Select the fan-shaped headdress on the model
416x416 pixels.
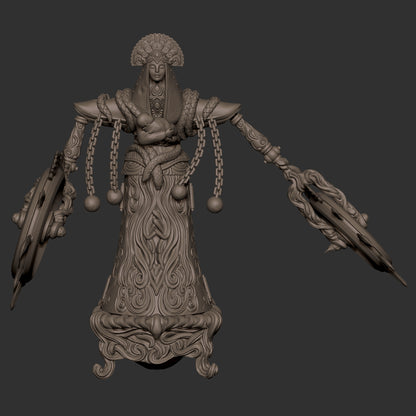(157, 49)
